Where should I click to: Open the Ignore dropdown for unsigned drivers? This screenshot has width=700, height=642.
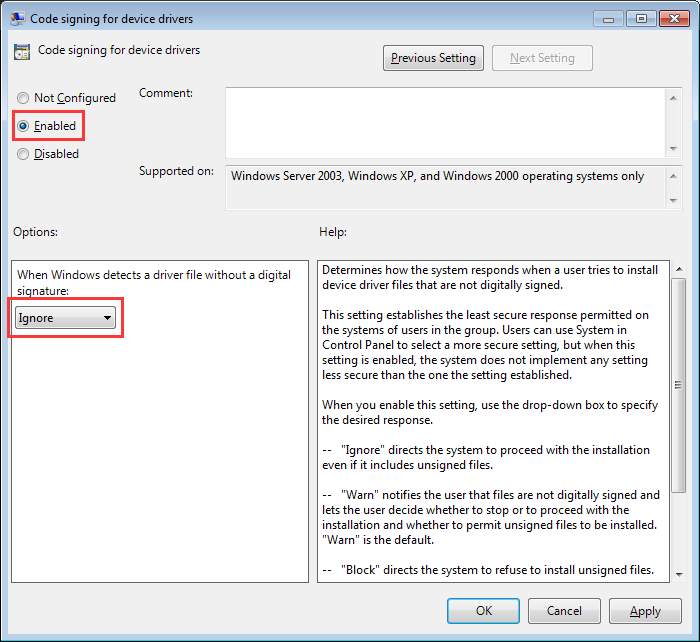(65, 318)
